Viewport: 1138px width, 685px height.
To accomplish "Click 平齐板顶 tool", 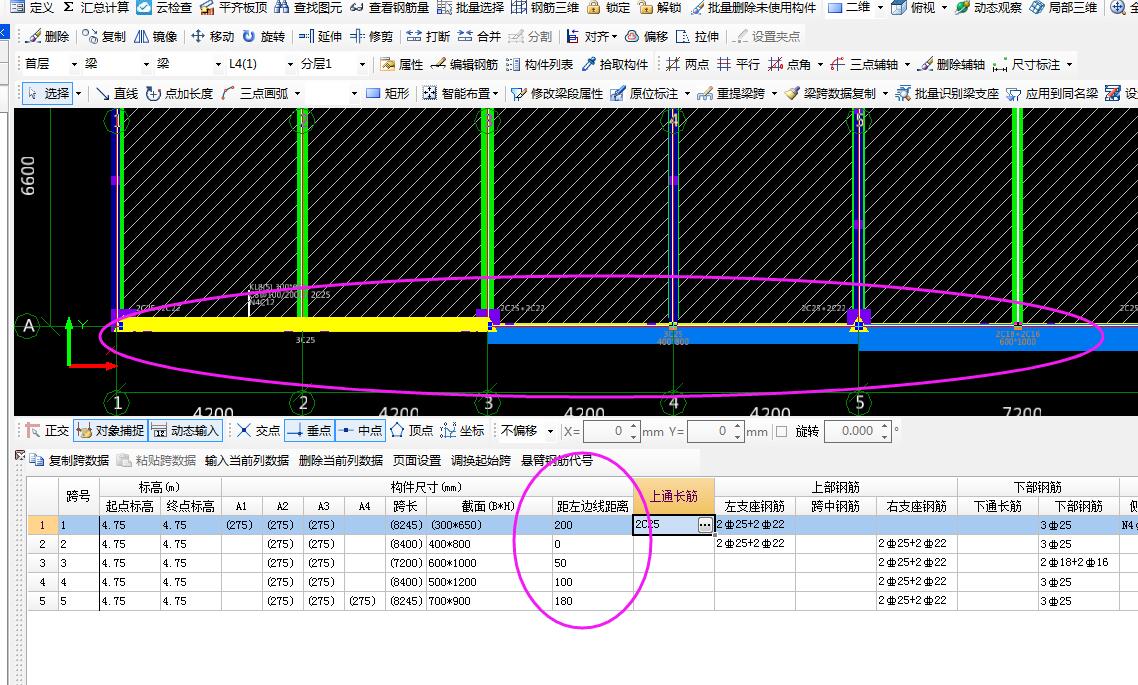I will (x=234, y=7).
